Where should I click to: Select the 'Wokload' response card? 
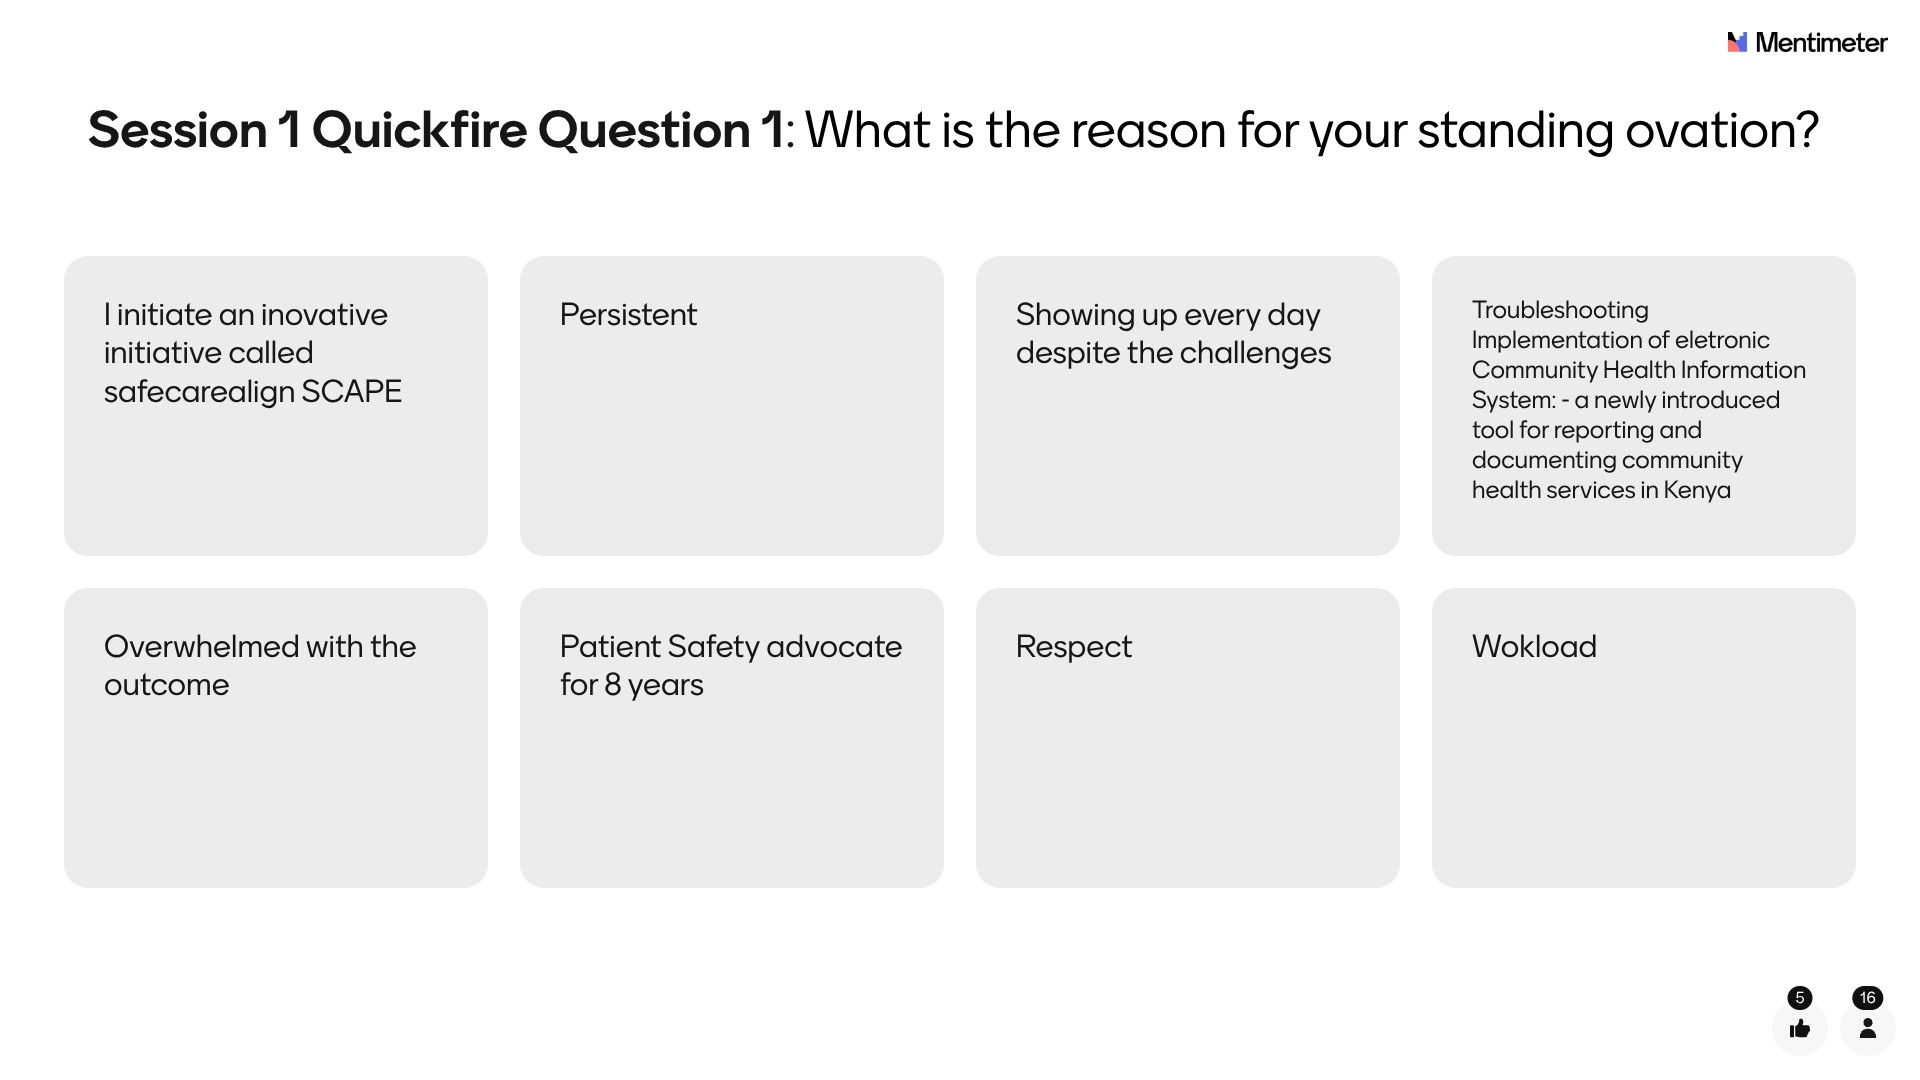(x=1643, y=737)
